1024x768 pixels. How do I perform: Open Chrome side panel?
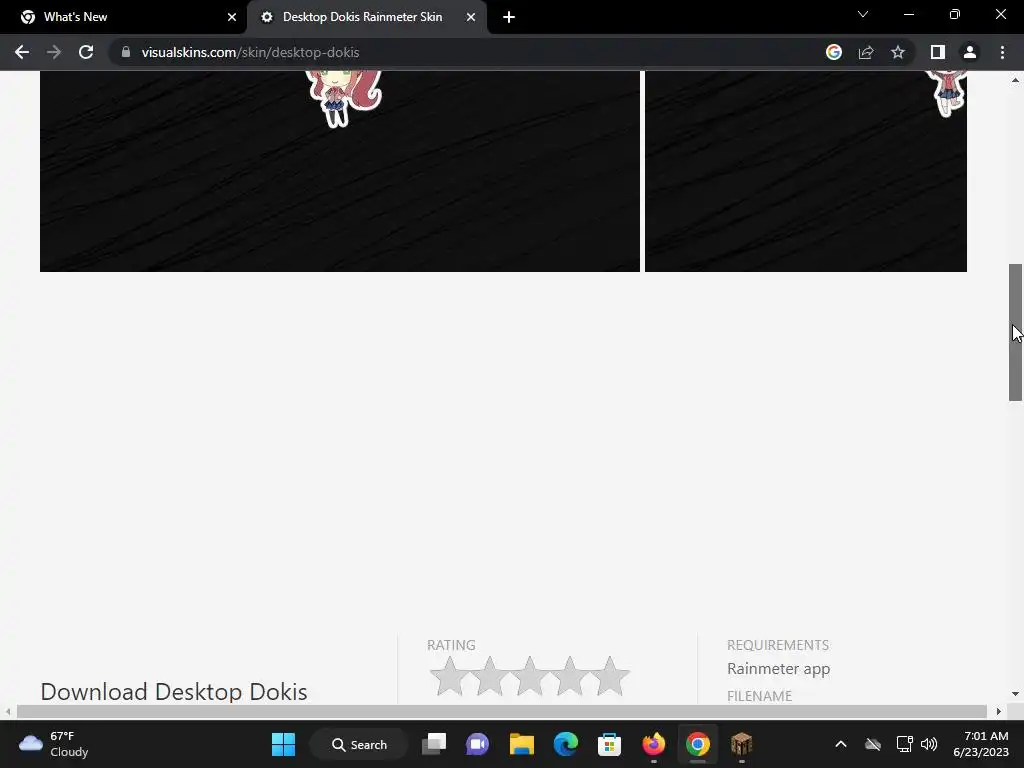[x=938, y=52]
